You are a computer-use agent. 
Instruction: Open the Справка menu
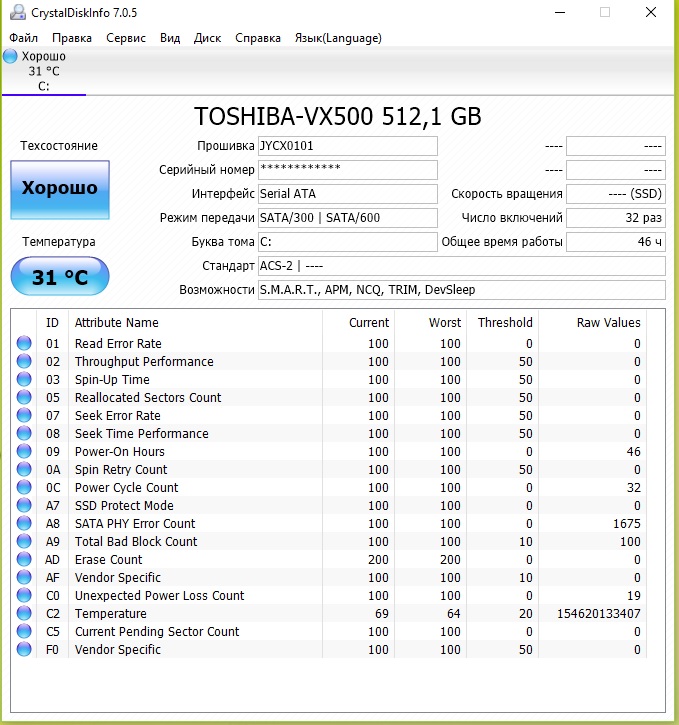click(x=258, y=38)
